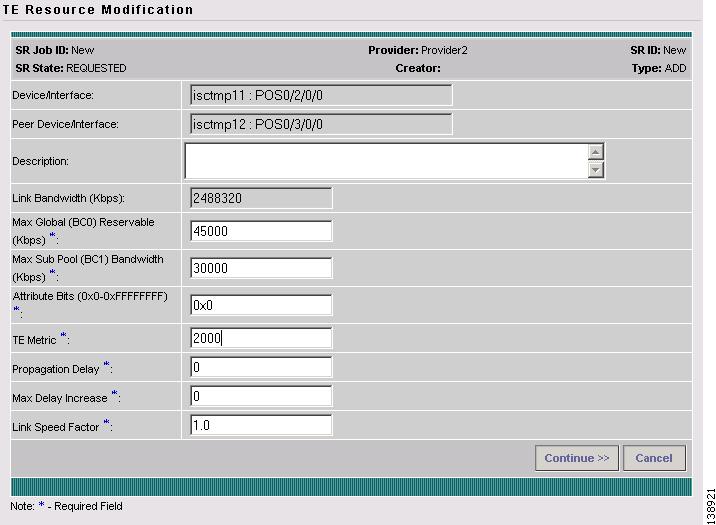Focus the Max Sub Pool (BC1) Bandwidth field
Image resolution: width=716 pixels, height=525 pixels.
(261, 268)
